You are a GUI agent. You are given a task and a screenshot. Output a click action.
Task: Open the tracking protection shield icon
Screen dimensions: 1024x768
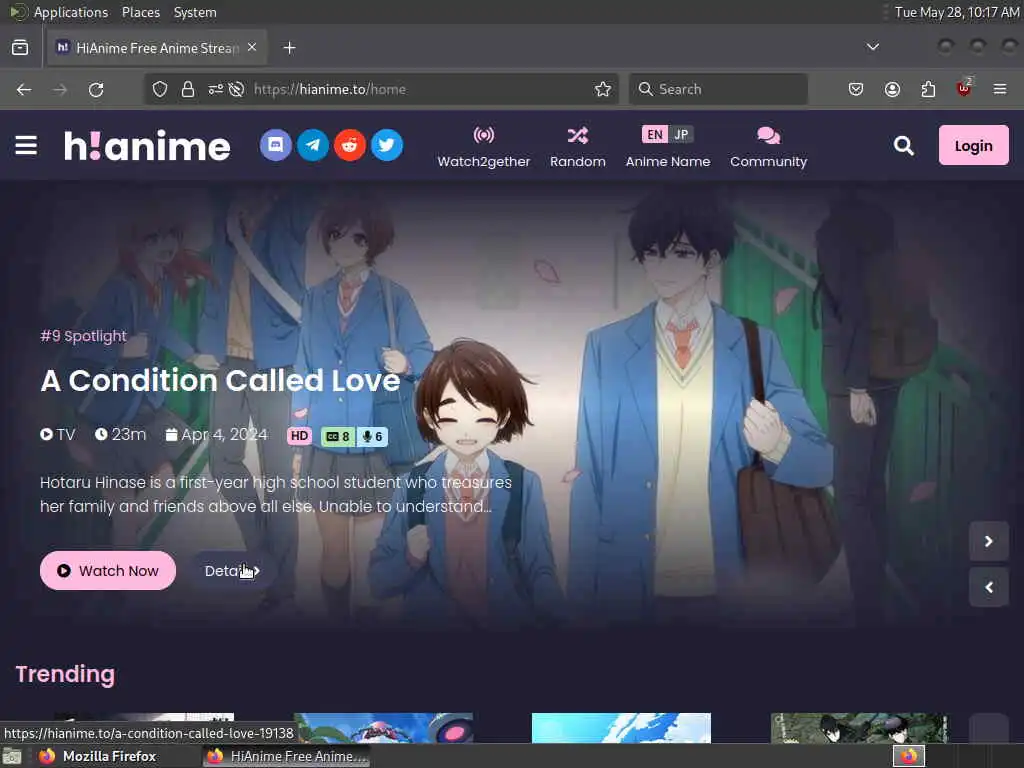click(160, 89)
